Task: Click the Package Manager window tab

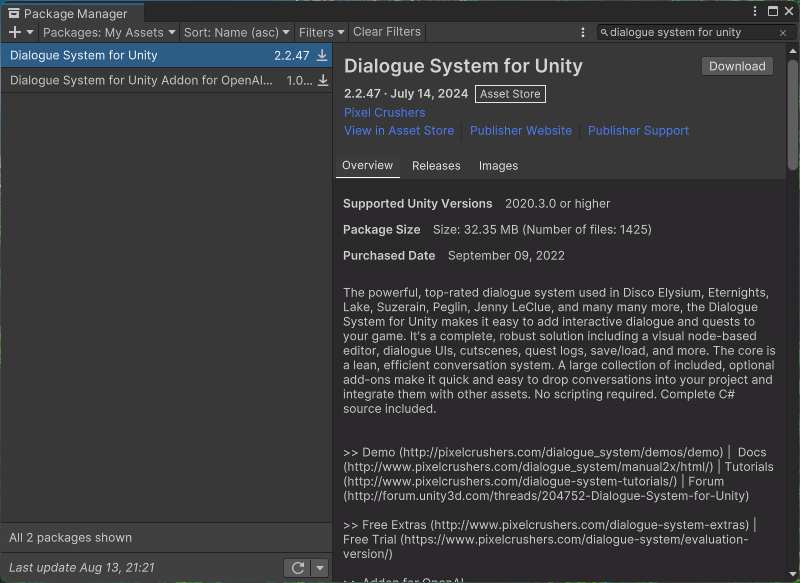Action: point(72,13)
